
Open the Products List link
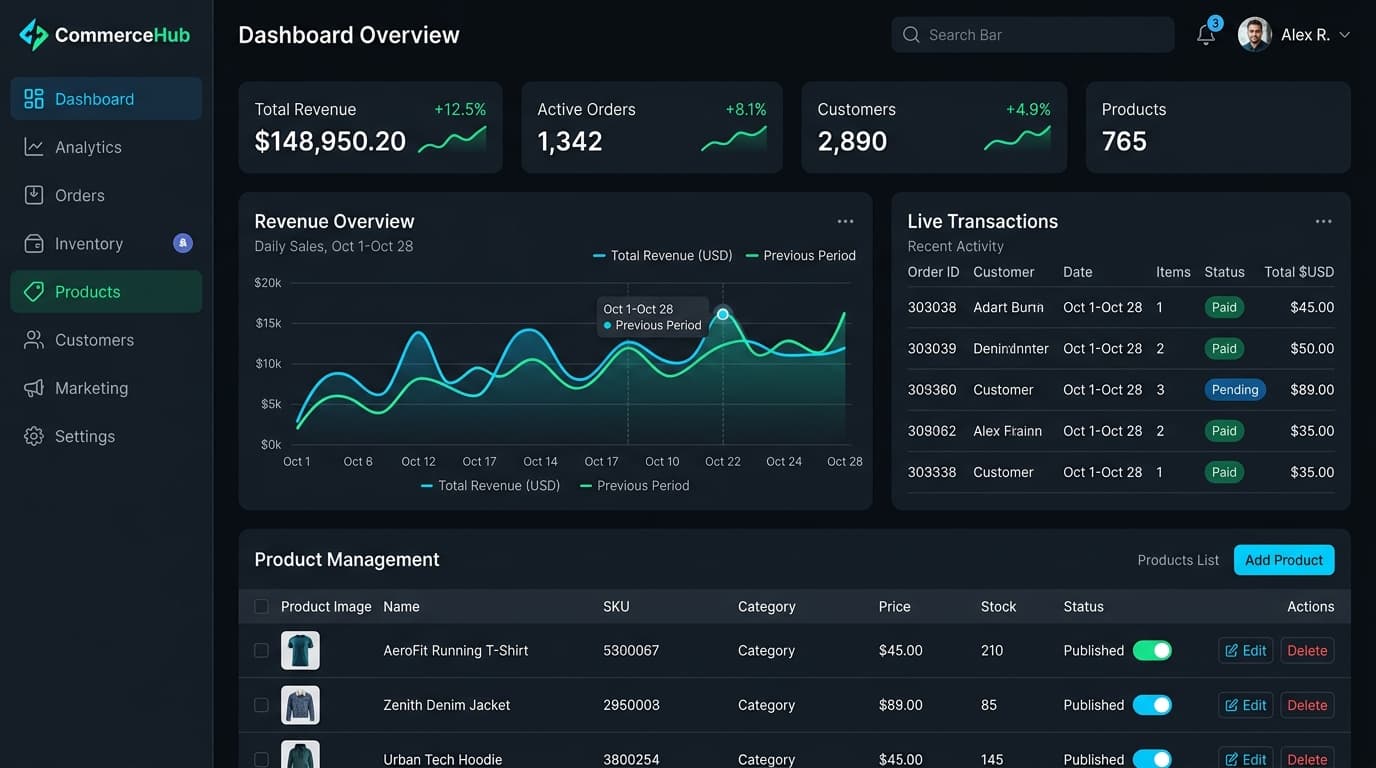click(1178, 560)
